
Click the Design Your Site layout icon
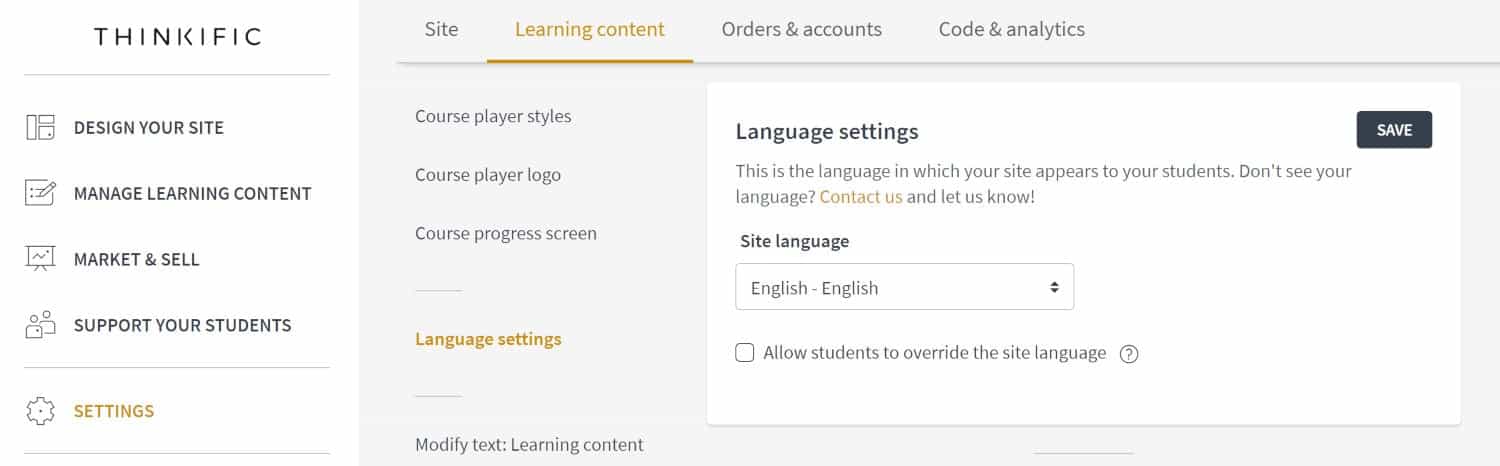pyautogui.click(x=40, y=127)
